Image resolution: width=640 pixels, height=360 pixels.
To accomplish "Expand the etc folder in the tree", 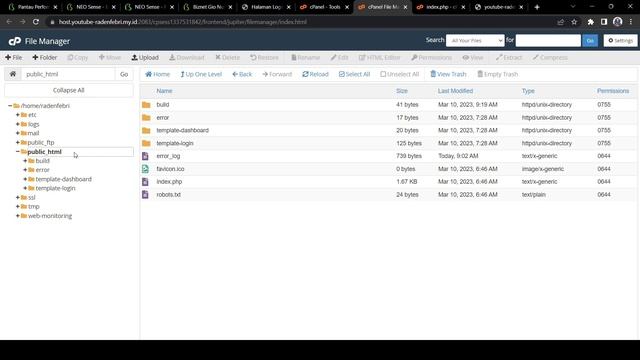I will click(18, 115).
